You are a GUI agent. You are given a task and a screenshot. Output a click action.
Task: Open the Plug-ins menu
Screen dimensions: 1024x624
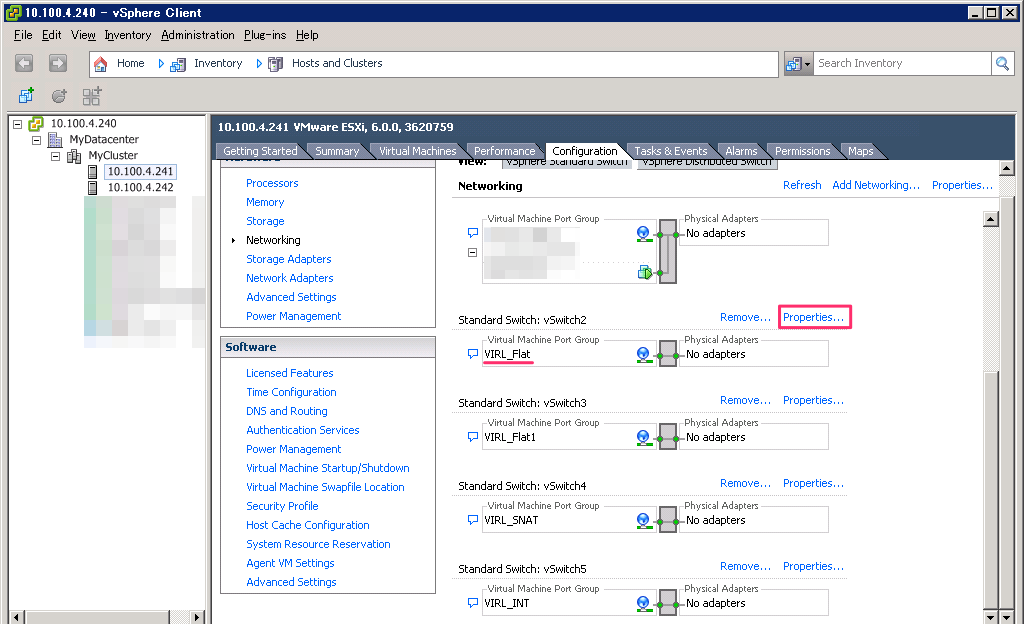tap(264, 35)
